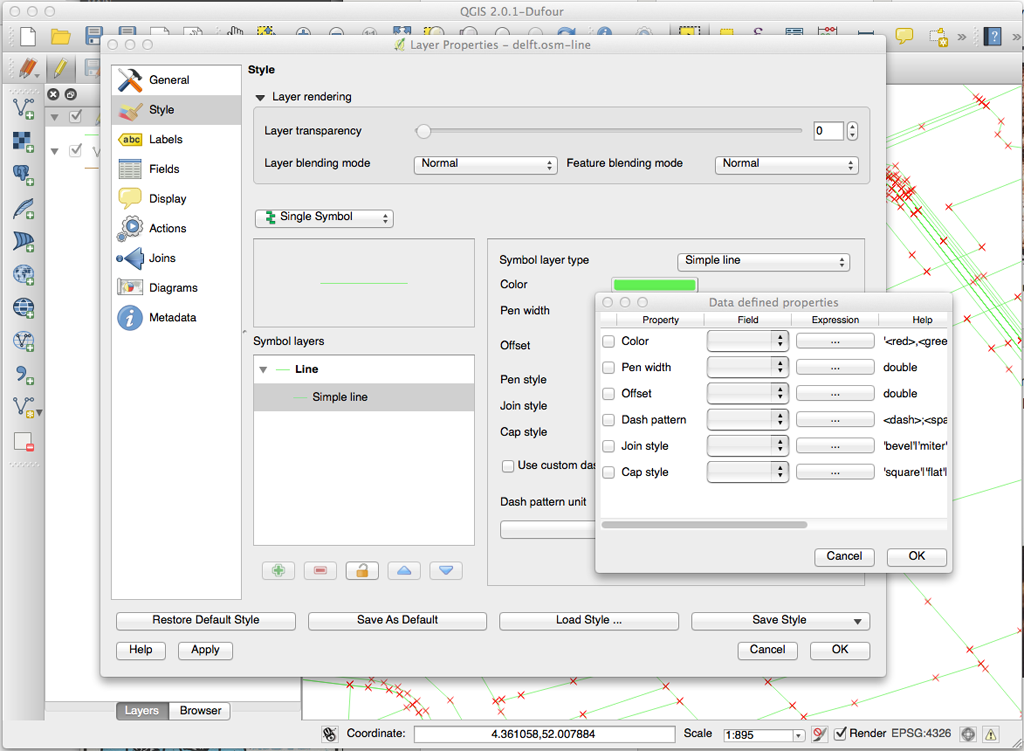1024x751 pixels.
Task: Open the Joins section in sidebar
Action: 162,258
